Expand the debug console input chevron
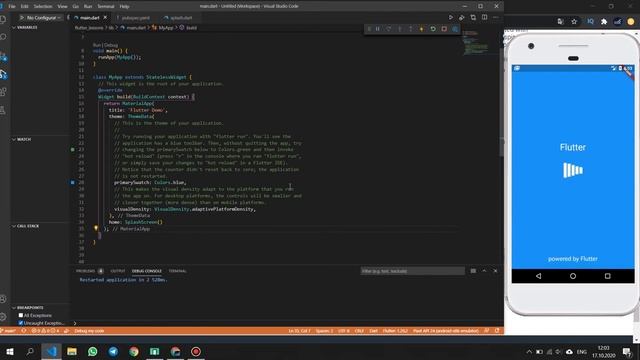The image size is (640, 360). pos(75,323)
